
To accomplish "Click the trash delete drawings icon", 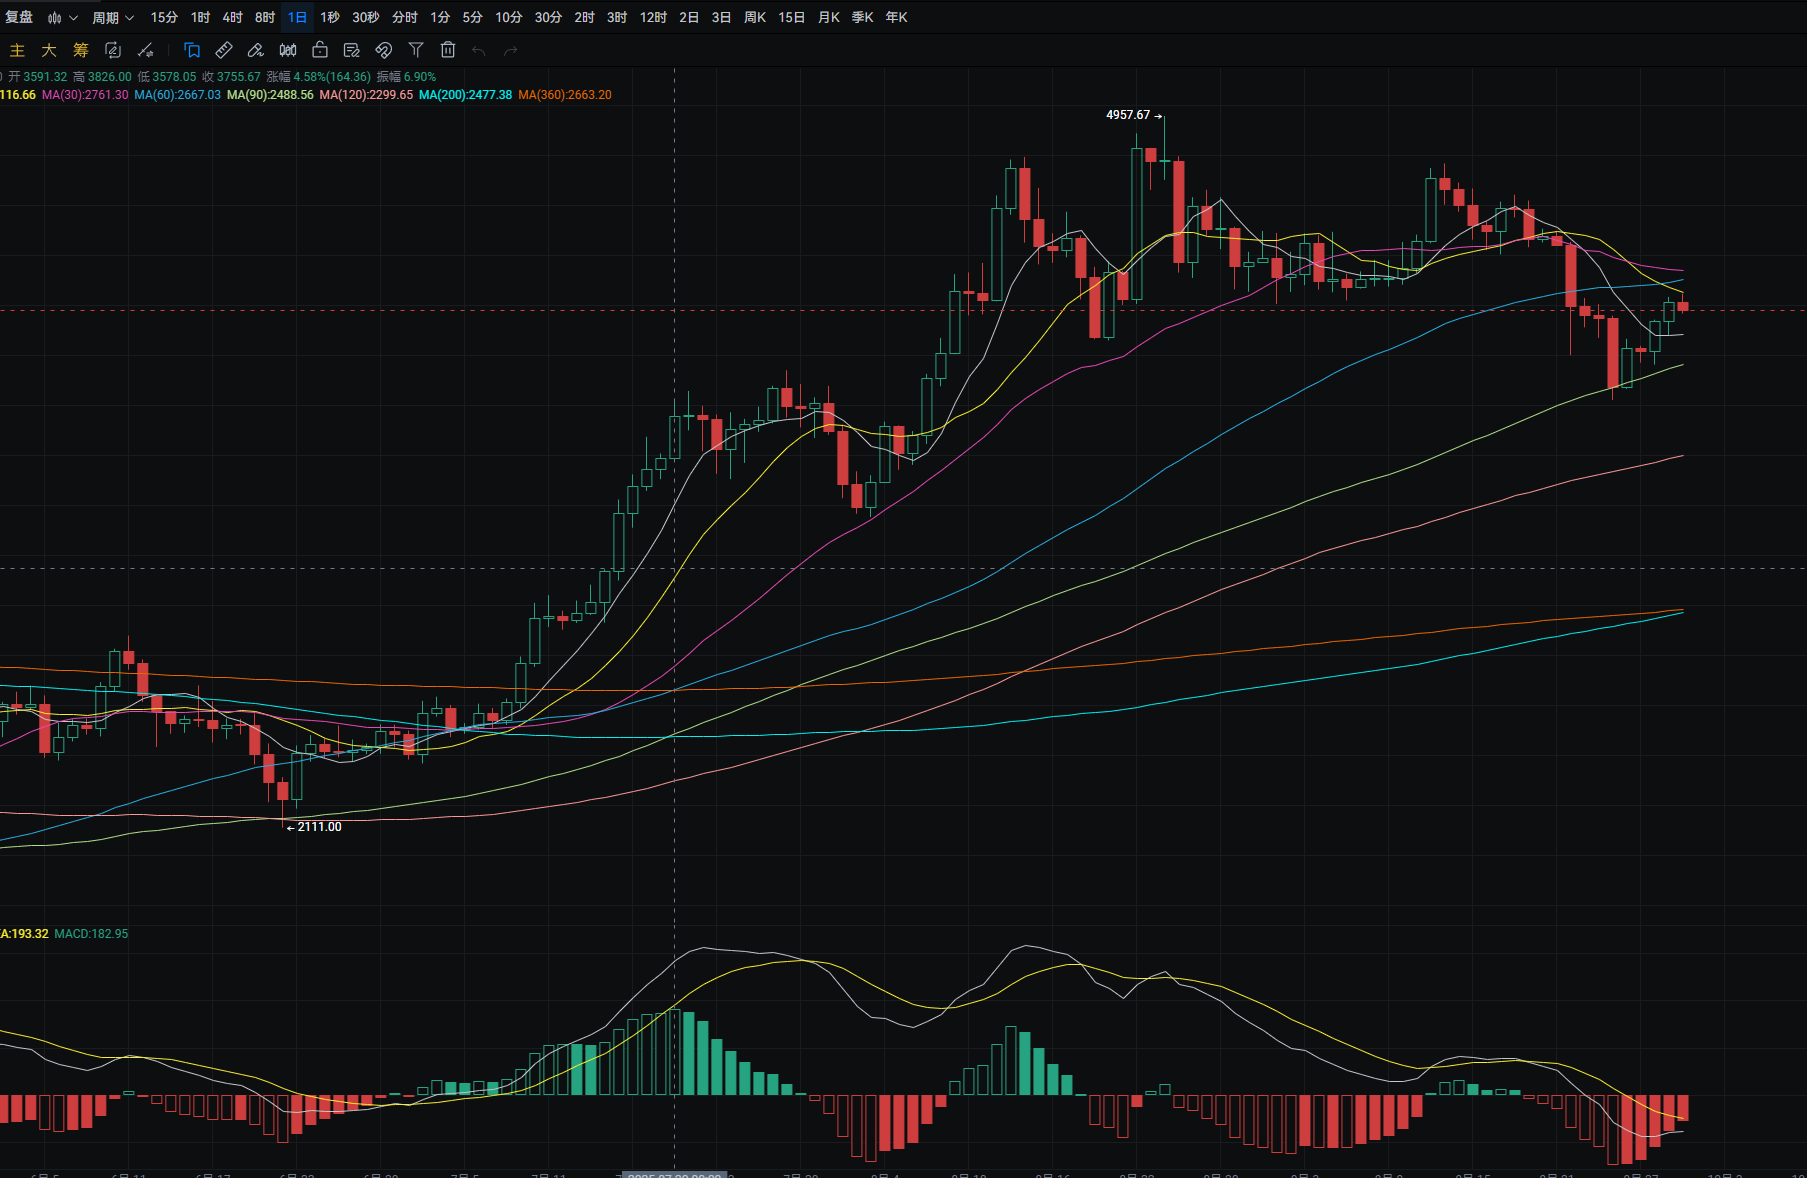I will pyautogui.click(x=448, y=50).
